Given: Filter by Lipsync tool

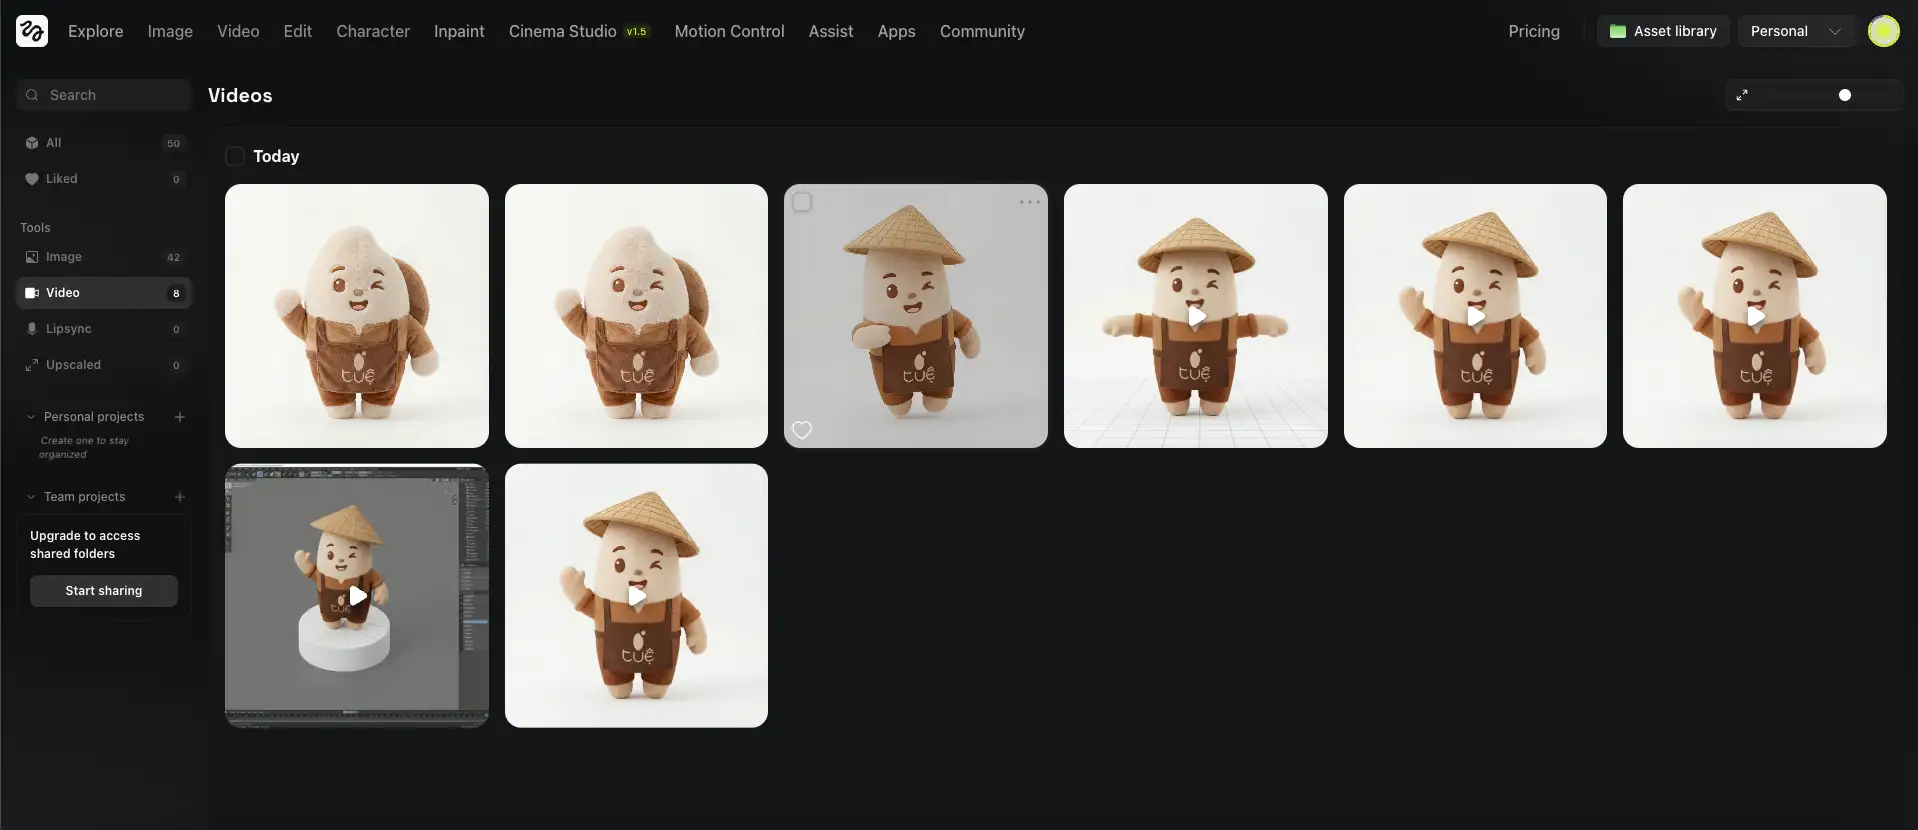Looking at the screenshot, I should click(104, 329).
